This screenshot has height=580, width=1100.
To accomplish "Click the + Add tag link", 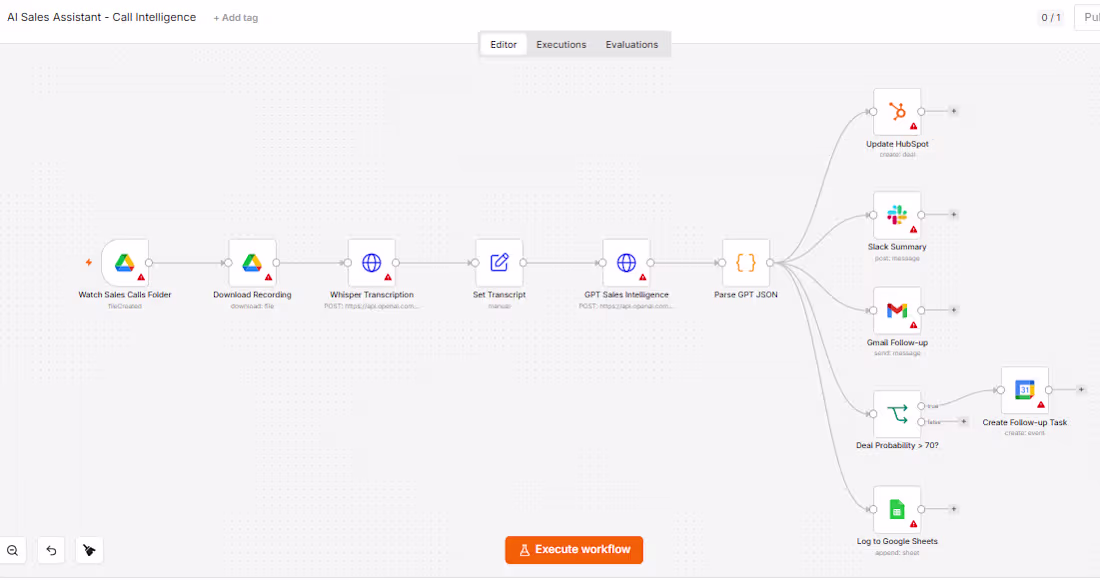I will [236, 18].
